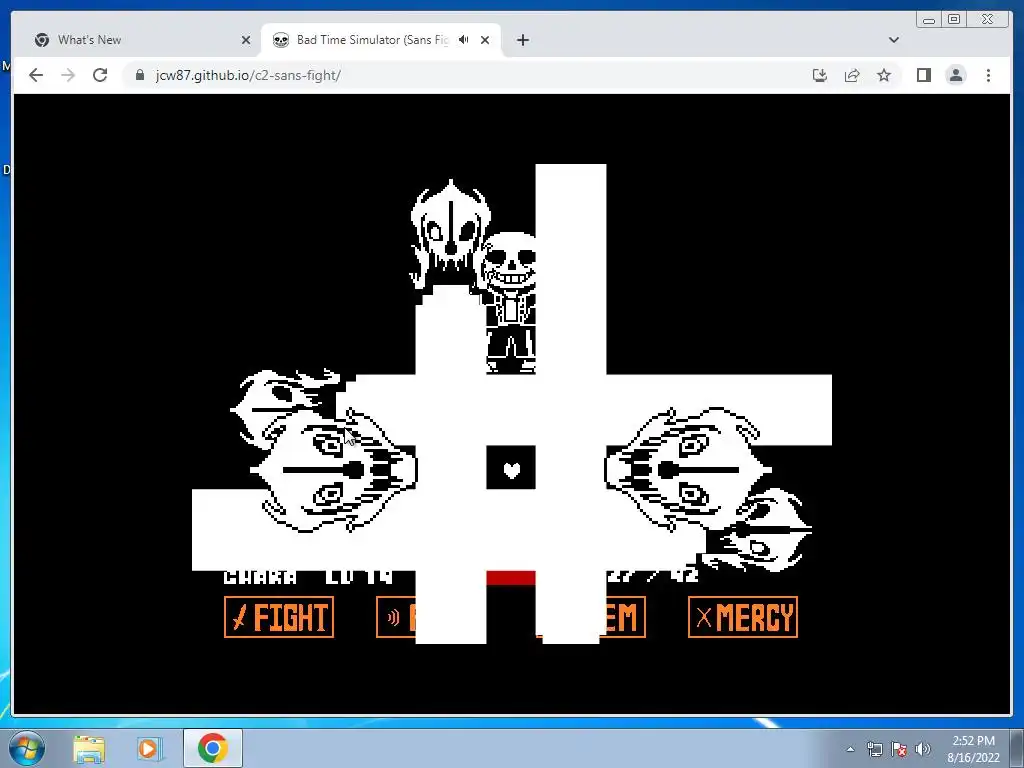View site security lock info
Screen dimensions: 1024x768
pyautogui.click(x=139, y=75)
